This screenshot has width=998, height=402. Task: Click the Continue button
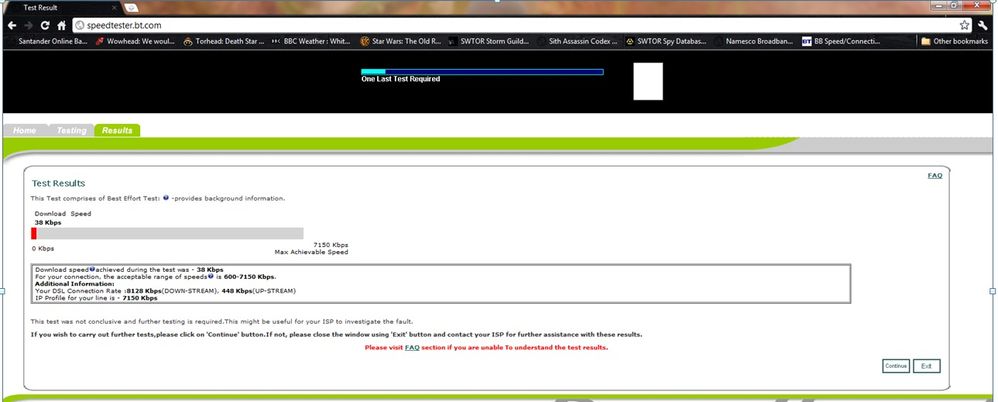tap(896, 366)
